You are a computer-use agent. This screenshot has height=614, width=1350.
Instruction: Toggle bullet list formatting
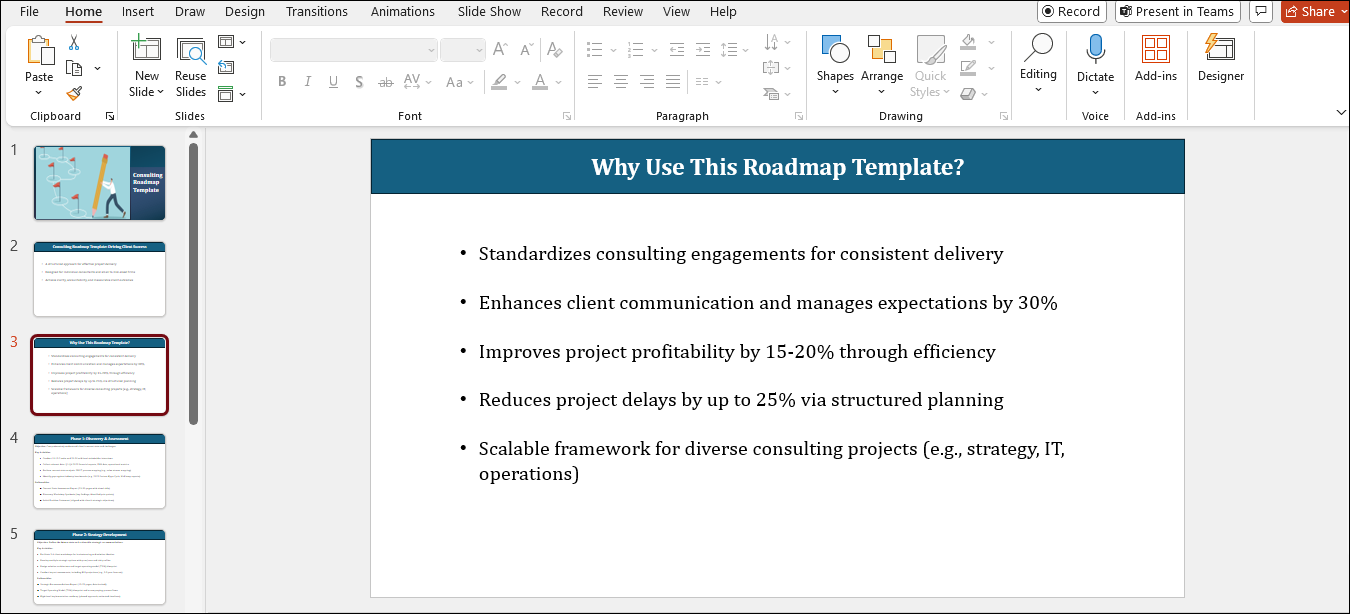pos(595,49)
